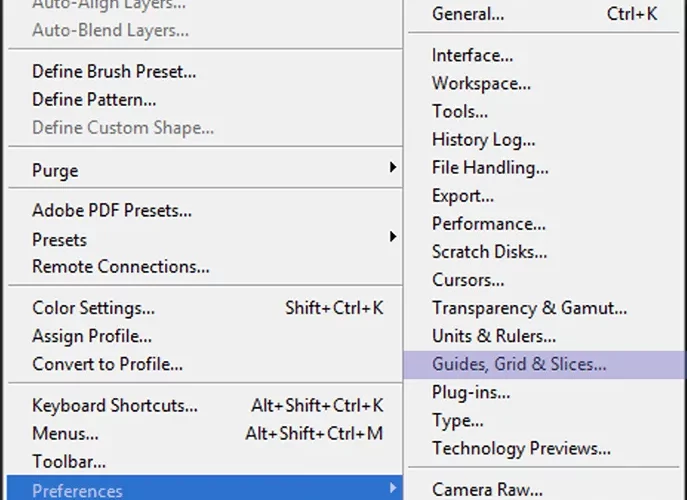Open Units & Rulers preferences
The height and width of the screenshot is (500, 687).
pyautogui.click(x=545, y=336)
